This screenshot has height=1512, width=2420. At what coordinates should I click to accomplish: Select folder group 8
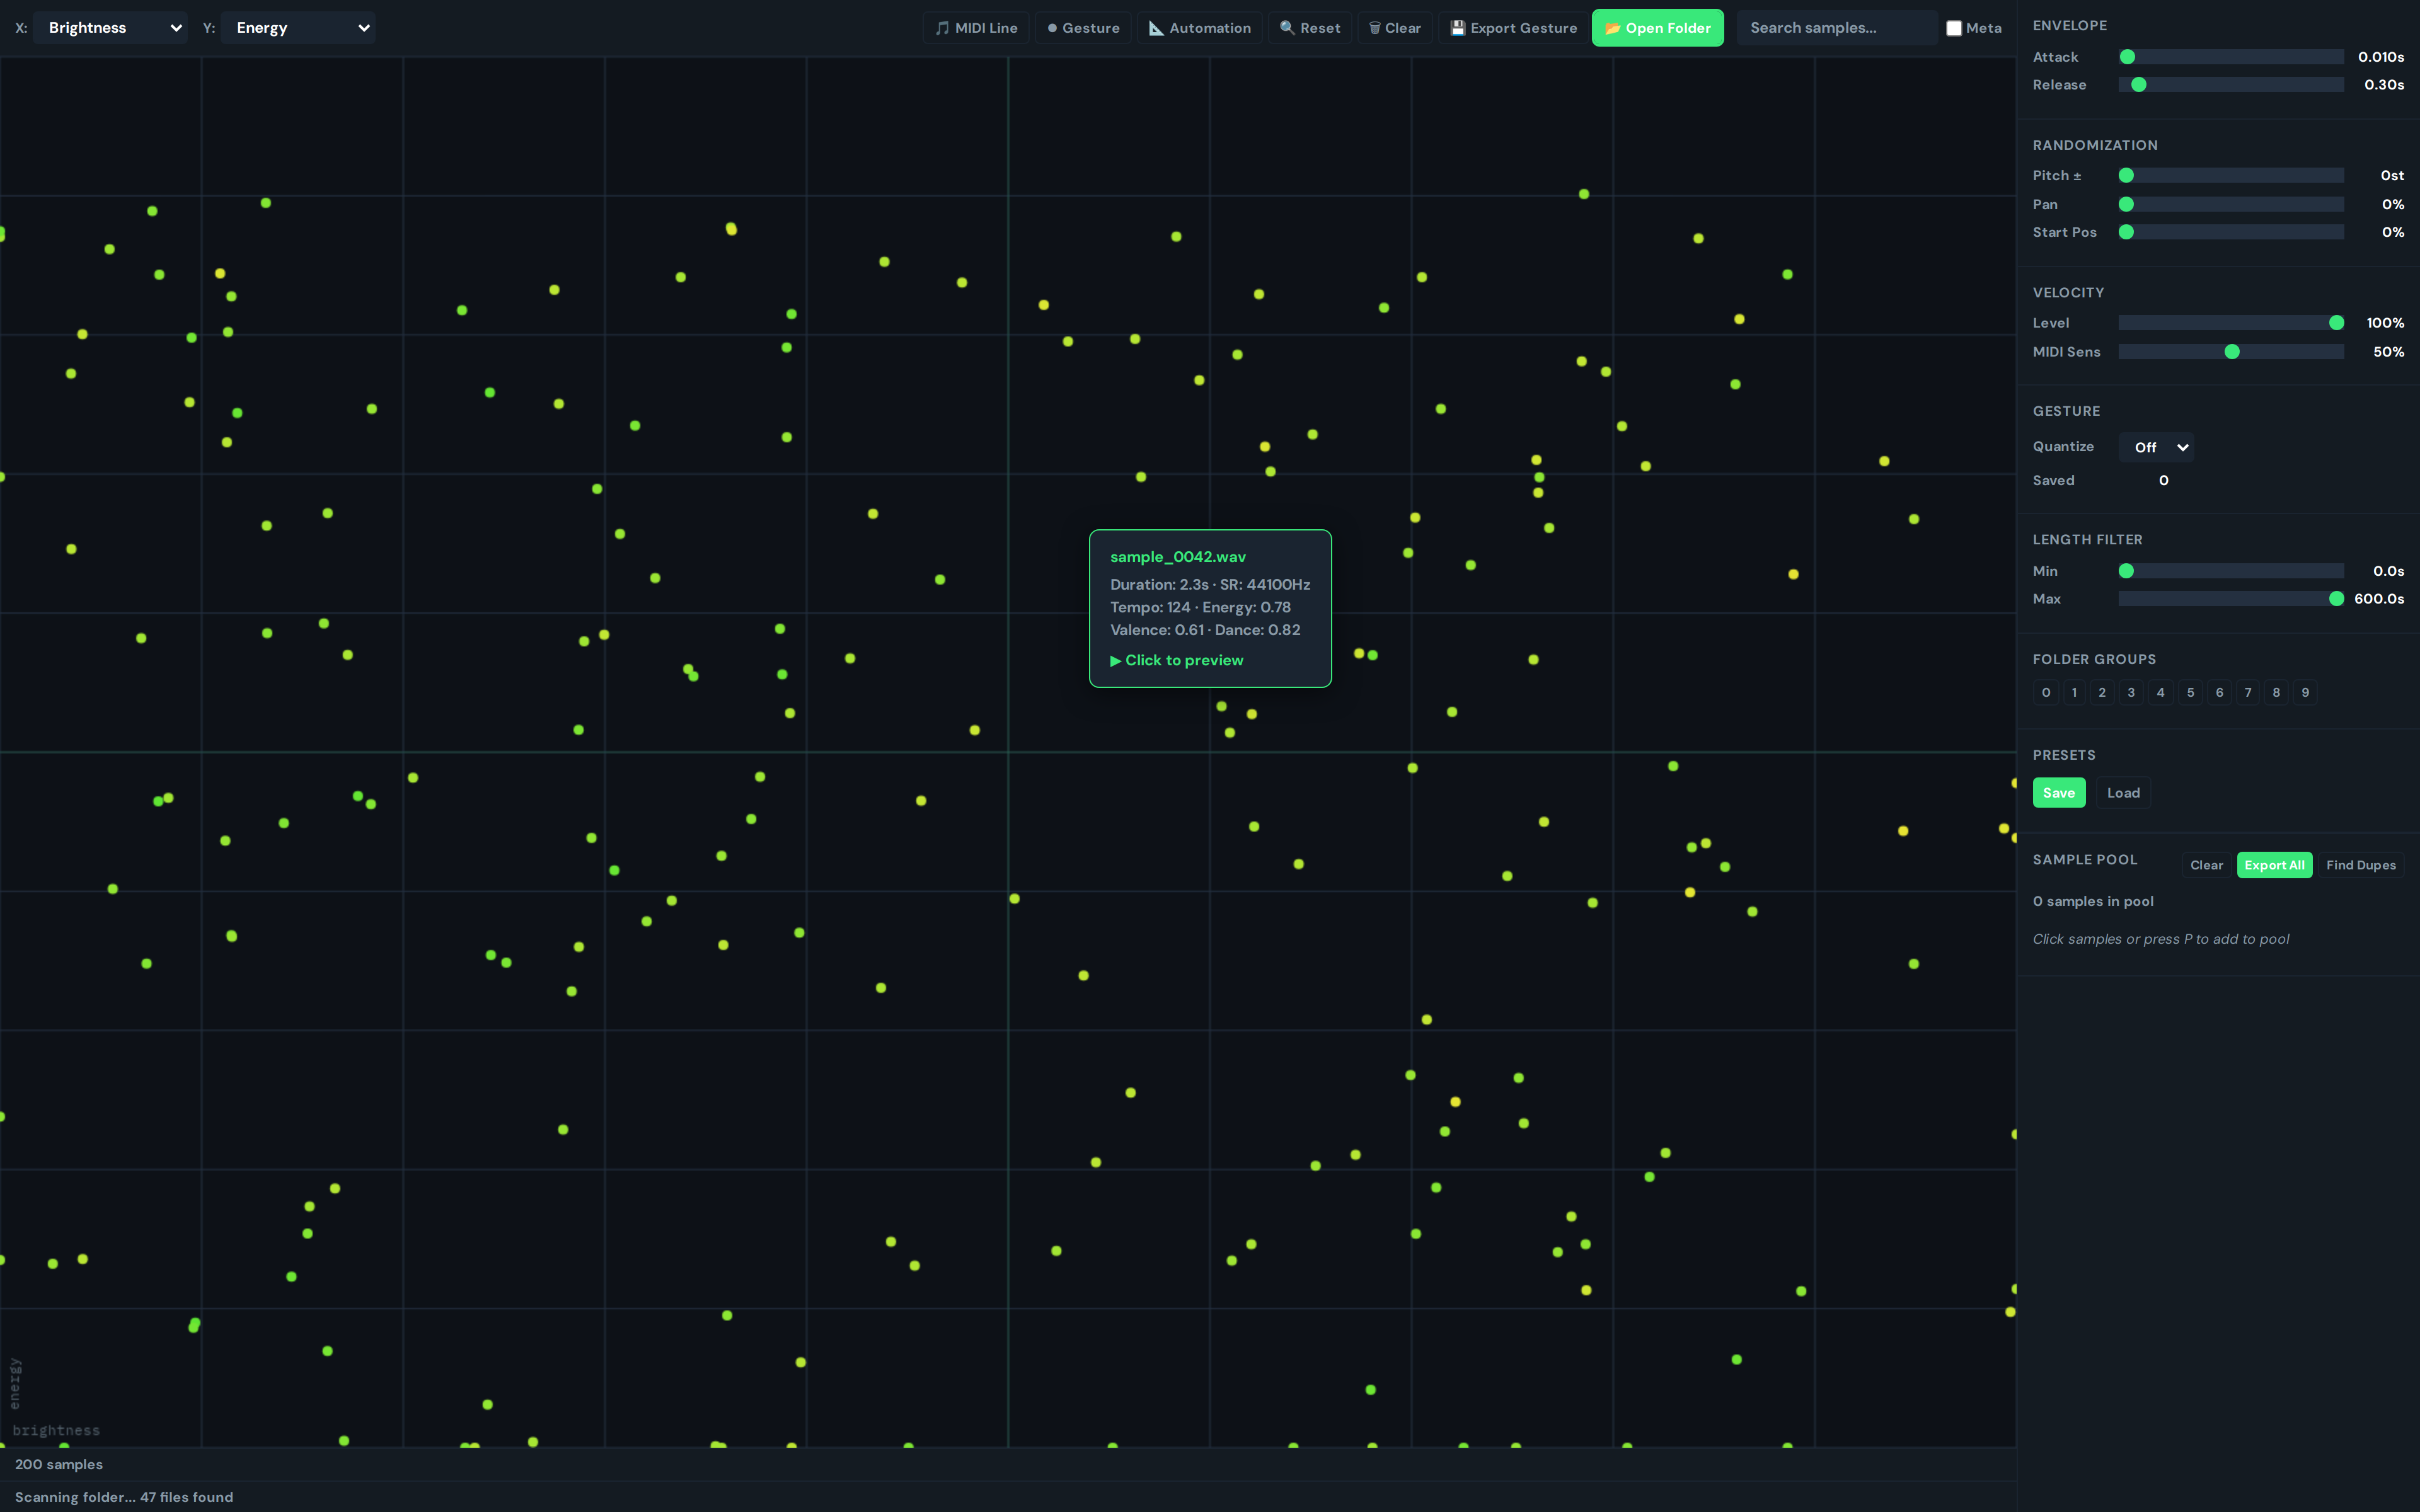tap(2276, 692)
